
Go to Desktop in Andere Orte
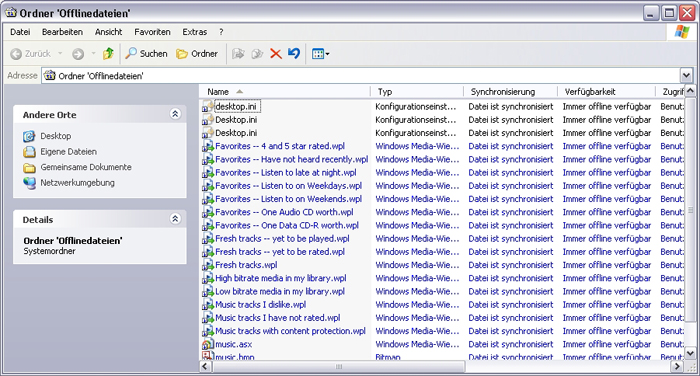click(x=56, y=136)
